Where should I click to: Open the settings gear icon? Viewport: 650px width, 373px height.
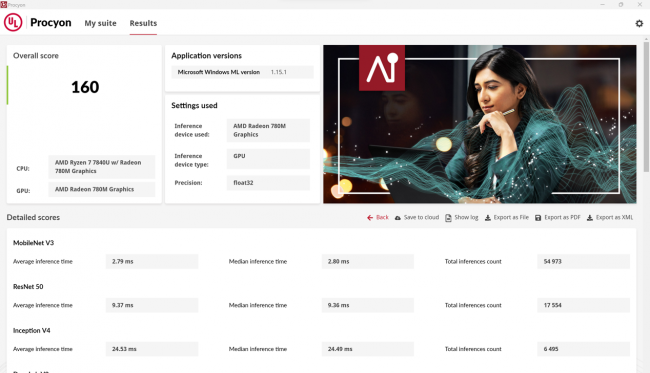[x=639, y=23]
